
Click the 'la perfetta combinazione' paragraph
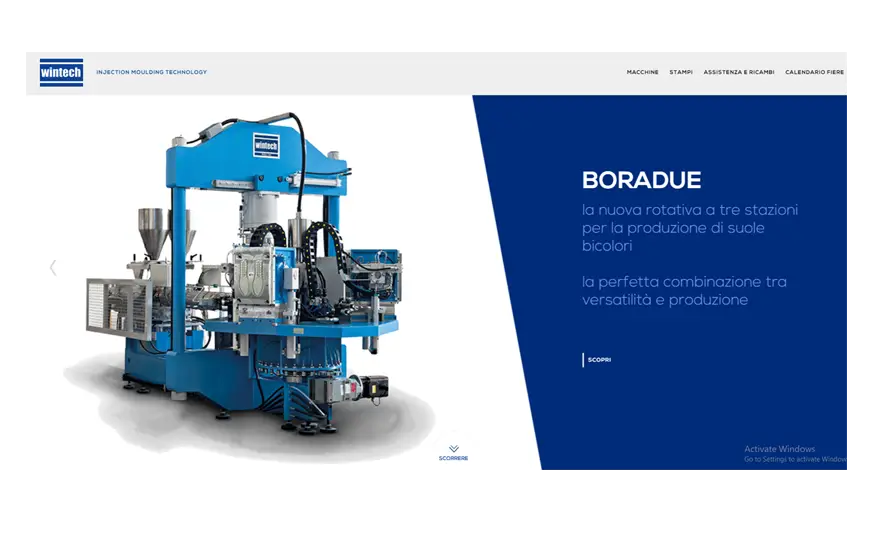(x=683, y=291)
